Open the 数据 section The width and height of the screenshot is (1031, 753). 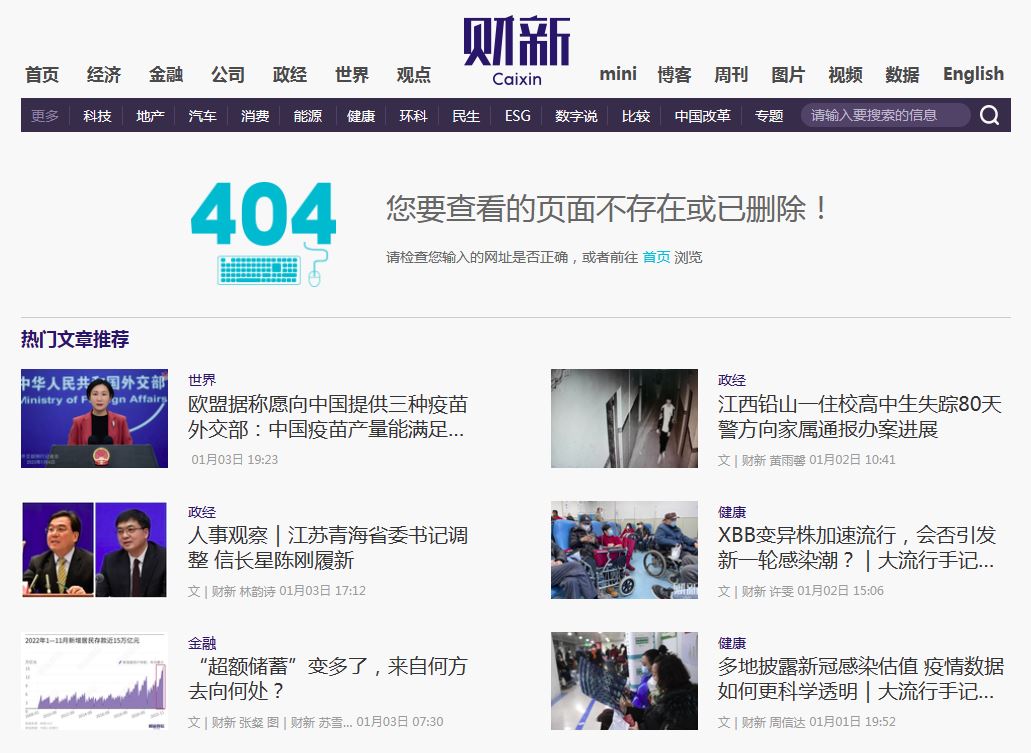coord(902,74)
